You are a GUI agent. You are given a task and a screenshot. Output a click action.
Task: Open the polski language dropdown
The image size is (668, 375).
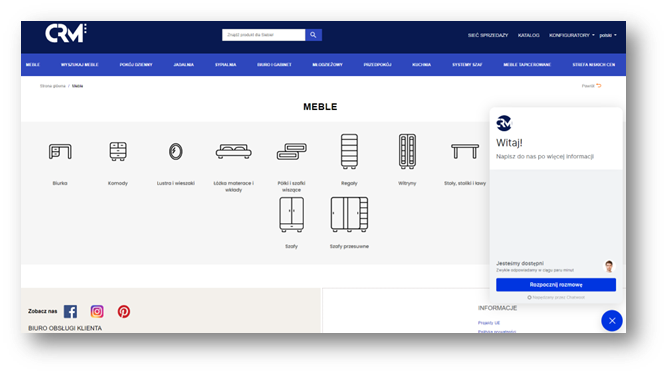(x=608, y=35)
